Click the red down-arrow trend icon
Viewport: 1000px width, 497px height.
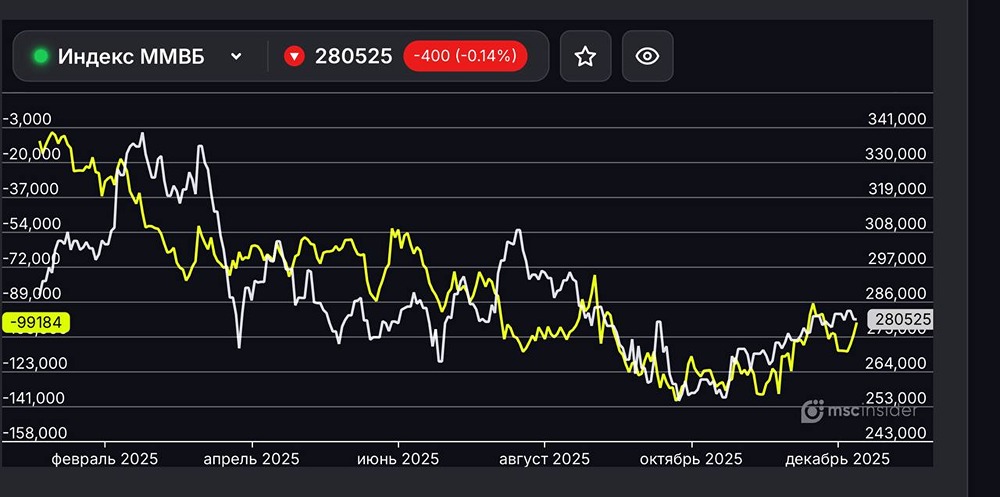click(x=294, y=57)
